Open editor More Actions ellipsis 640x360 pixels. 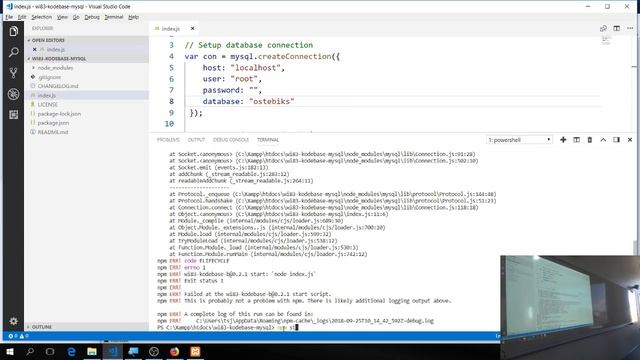click(630, 28)
